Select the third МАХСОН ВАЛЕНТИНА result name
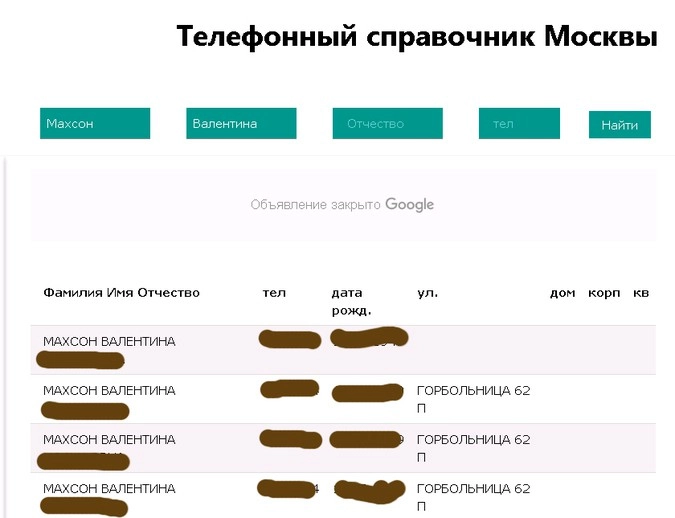 [x=109, y=439]
